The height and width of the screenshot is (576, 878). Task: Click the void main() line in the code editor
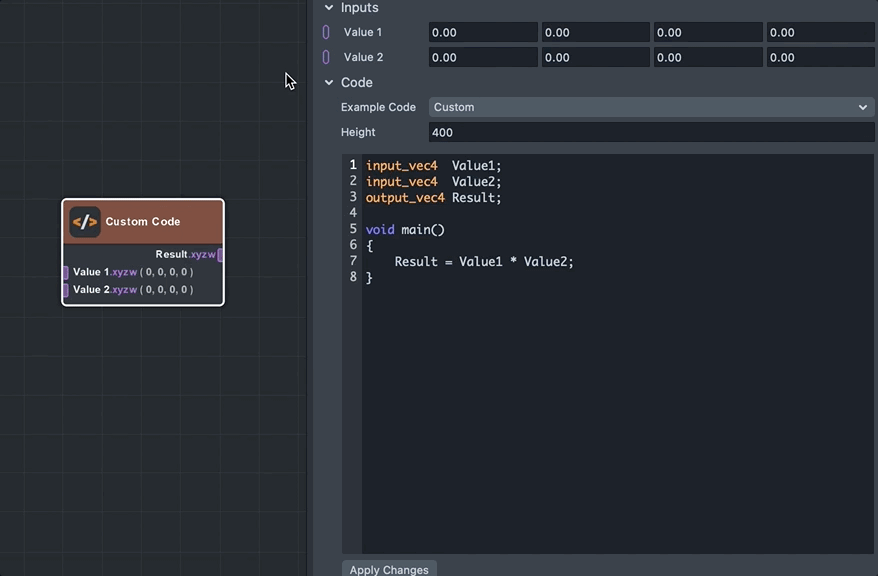click(x=404, y=229)
